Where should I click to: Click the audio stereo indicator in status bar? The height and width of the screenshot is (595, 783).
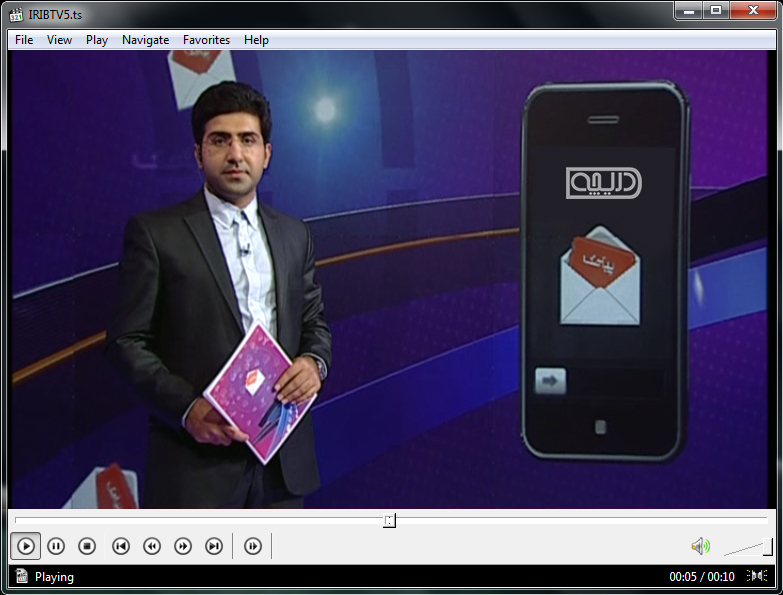coord(757,576)
